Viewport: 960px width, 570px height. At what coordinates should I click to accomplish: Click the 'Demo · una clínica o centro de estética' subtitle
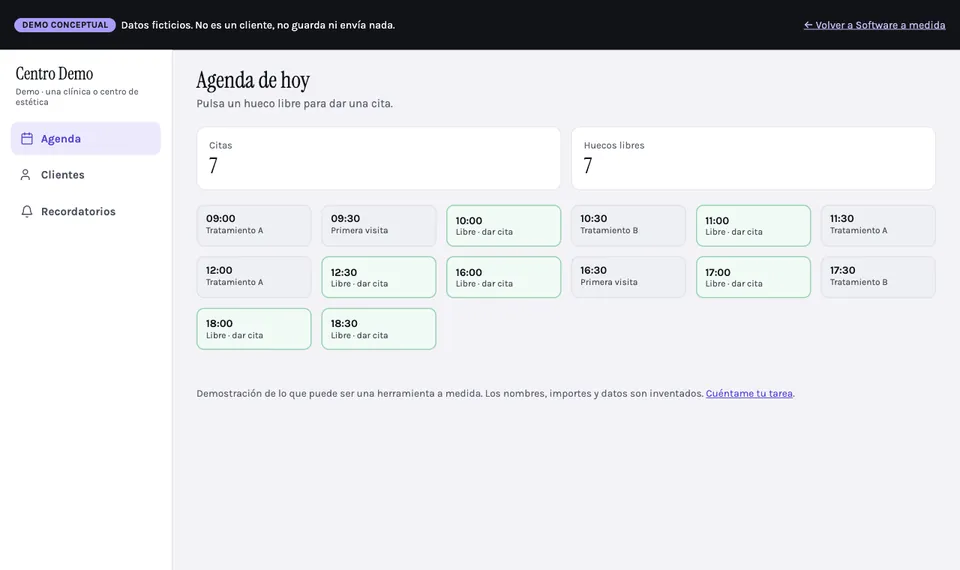(77, 97)
